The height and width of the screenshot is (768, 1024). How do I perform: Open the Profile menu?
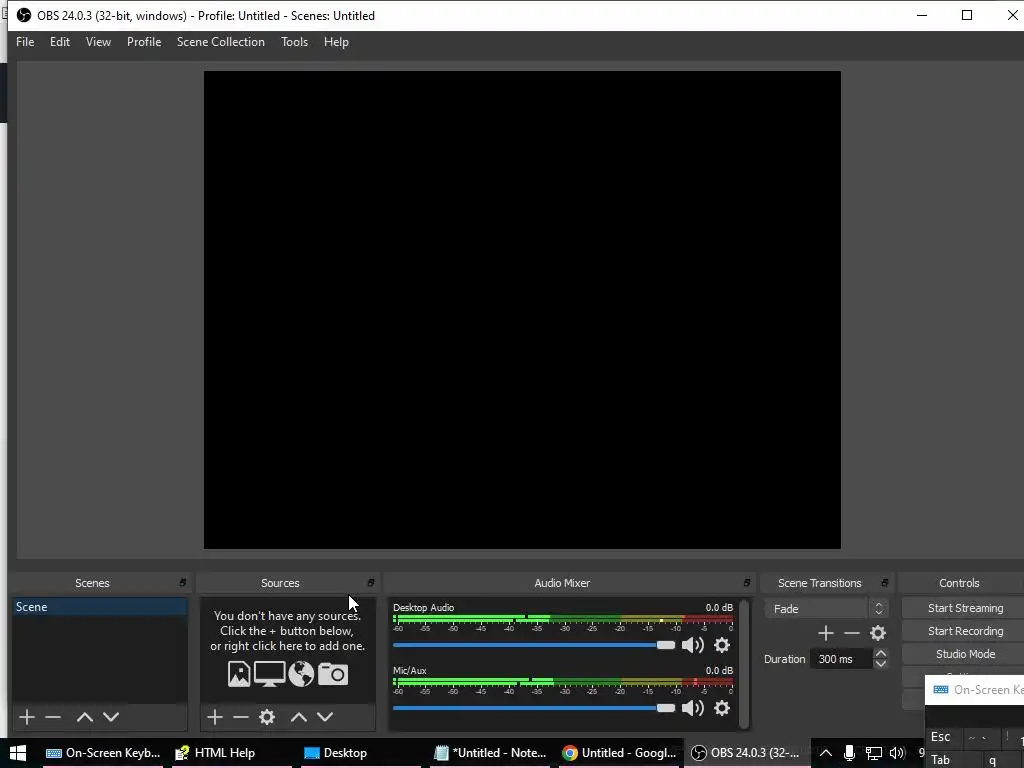(144, 42)
